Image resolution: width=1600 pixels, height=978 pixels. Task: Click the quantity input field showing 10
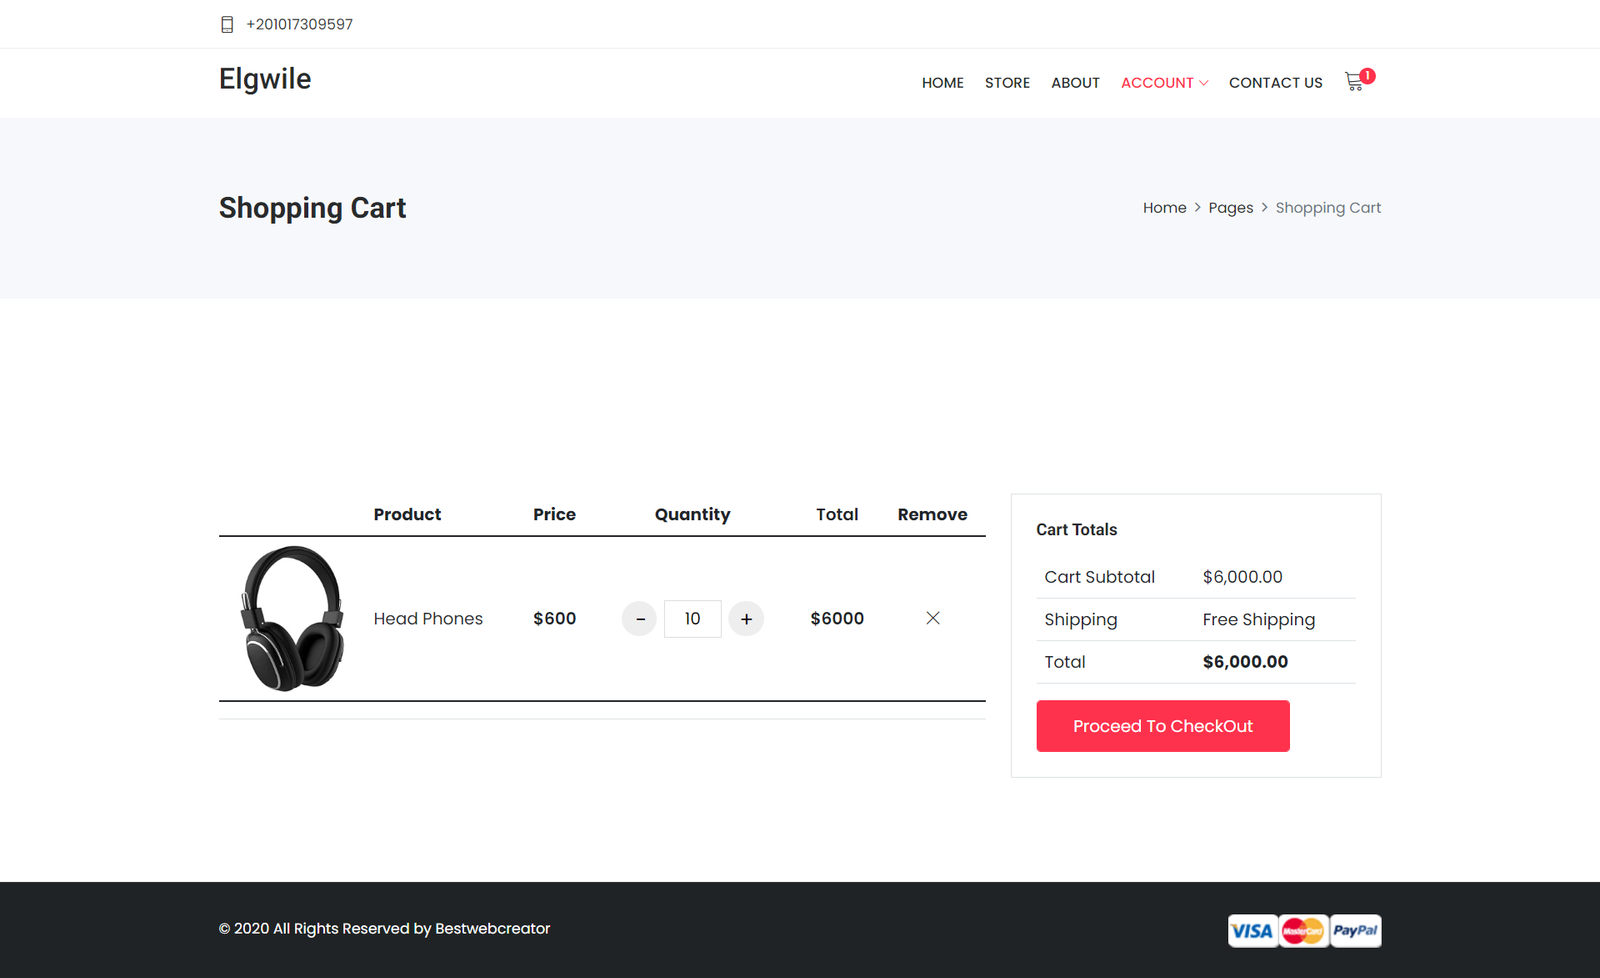pyautogui.click(x=692, y=619)
